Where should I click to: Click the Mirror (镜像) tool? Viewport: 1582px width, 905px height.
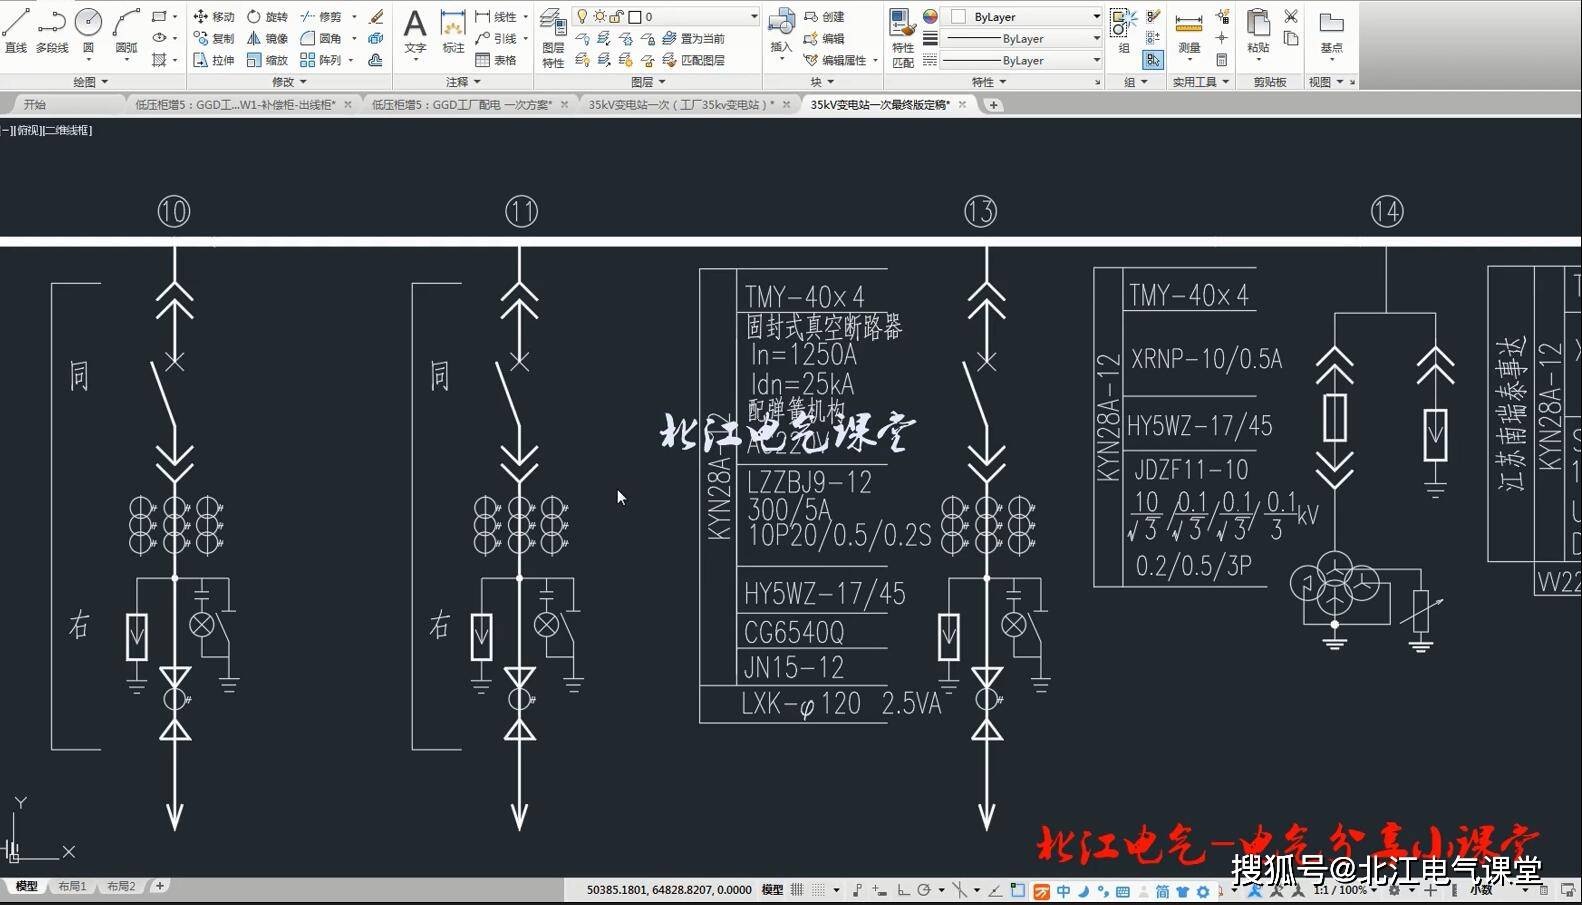[267, 38]
